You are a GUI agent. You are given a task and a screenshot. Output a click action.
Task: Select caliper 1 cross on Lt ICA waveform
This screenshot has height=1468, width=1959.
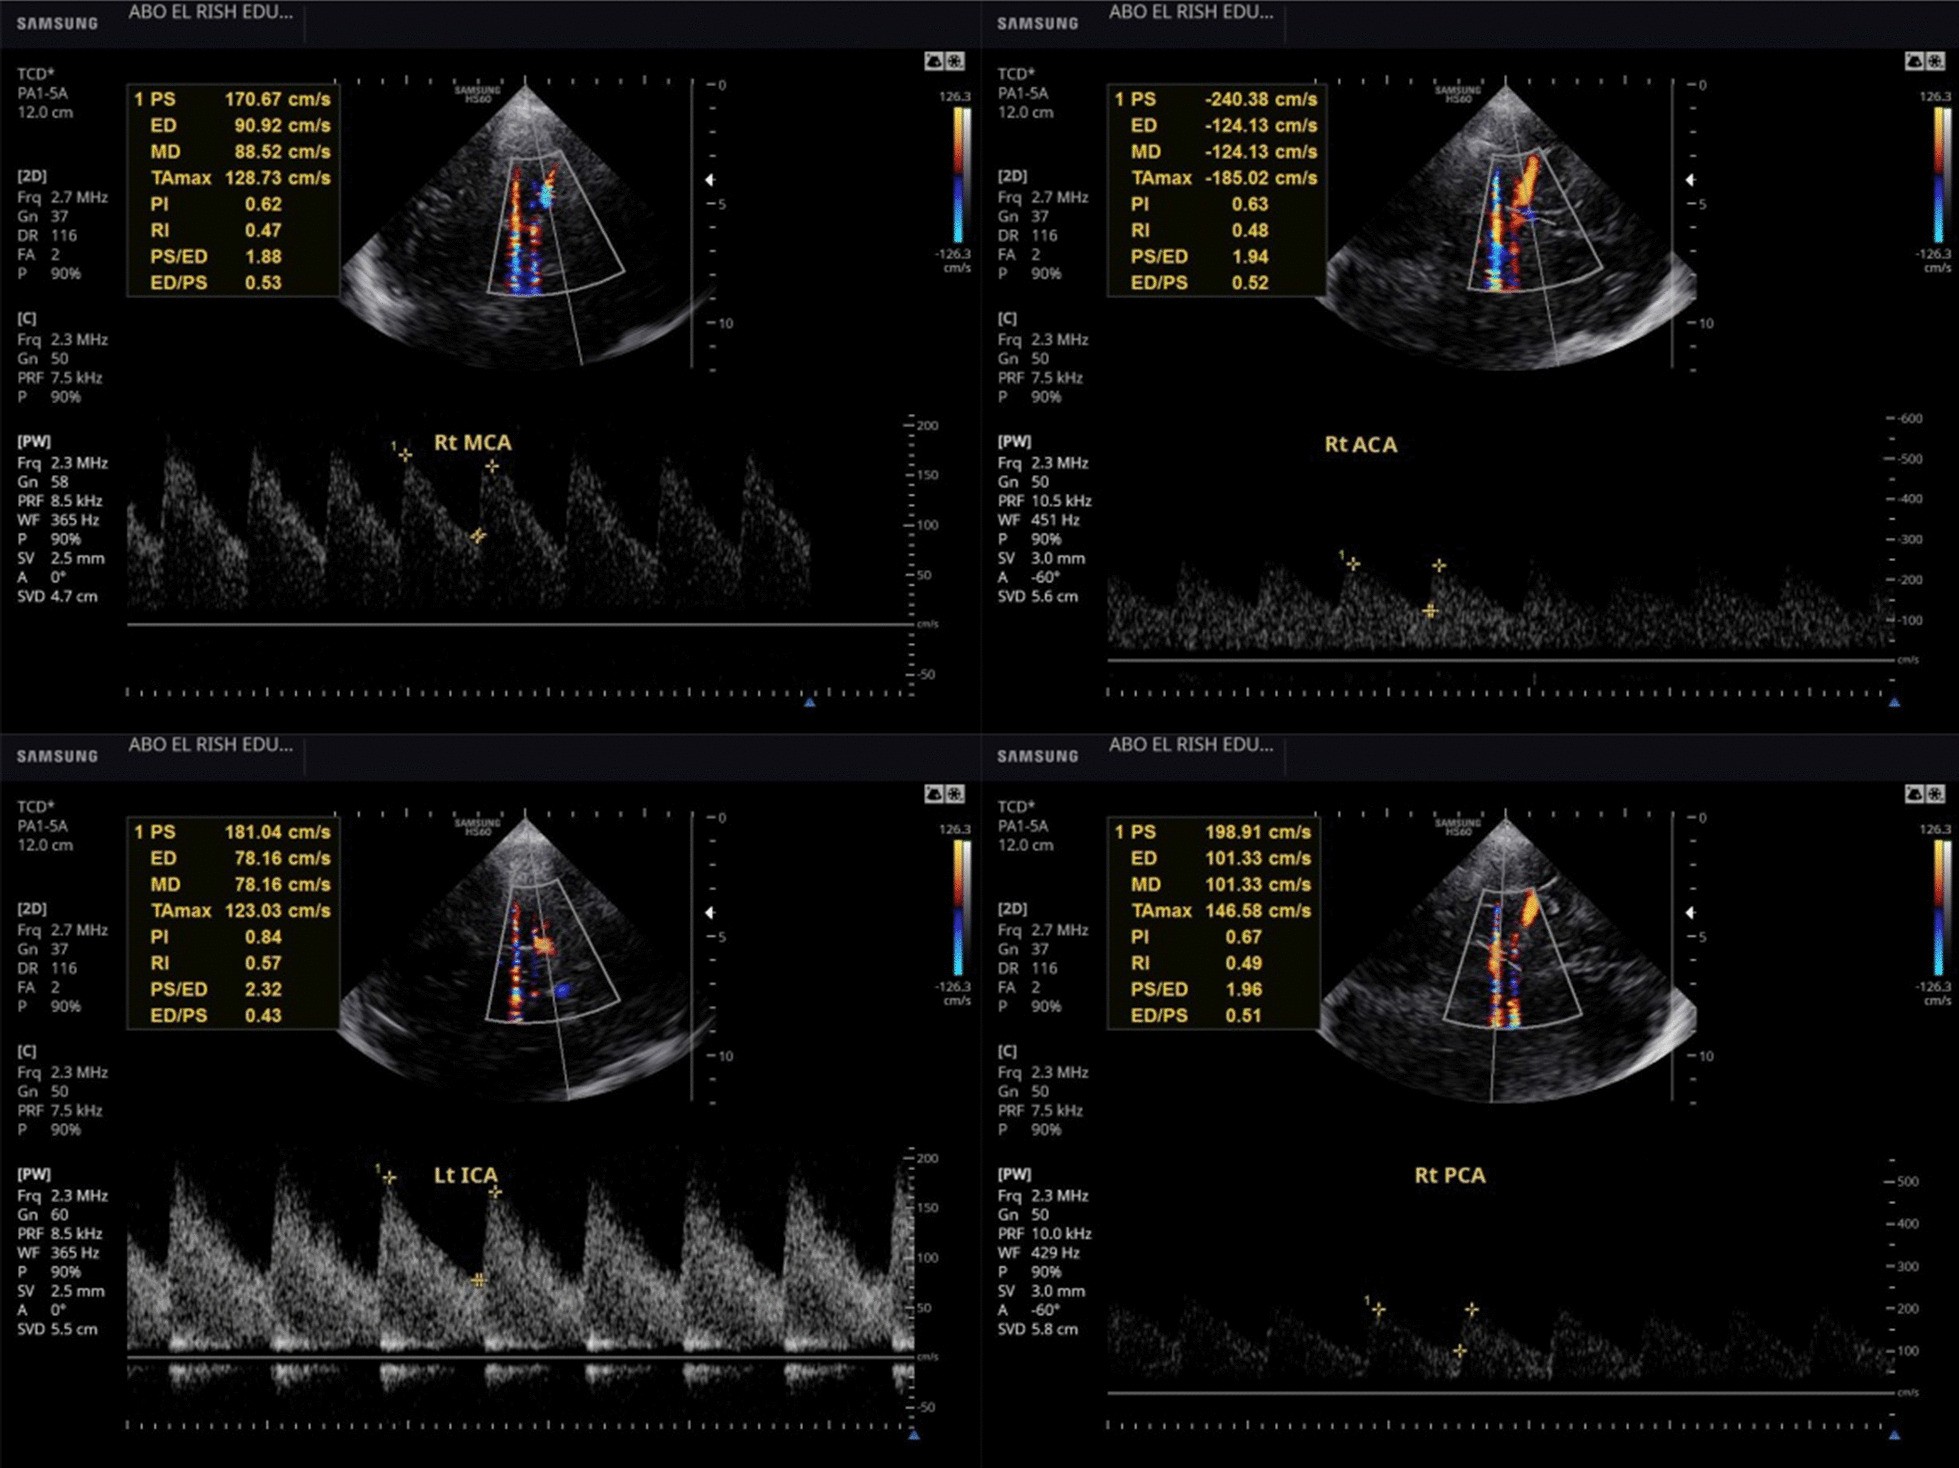(x=389, y=1178)
